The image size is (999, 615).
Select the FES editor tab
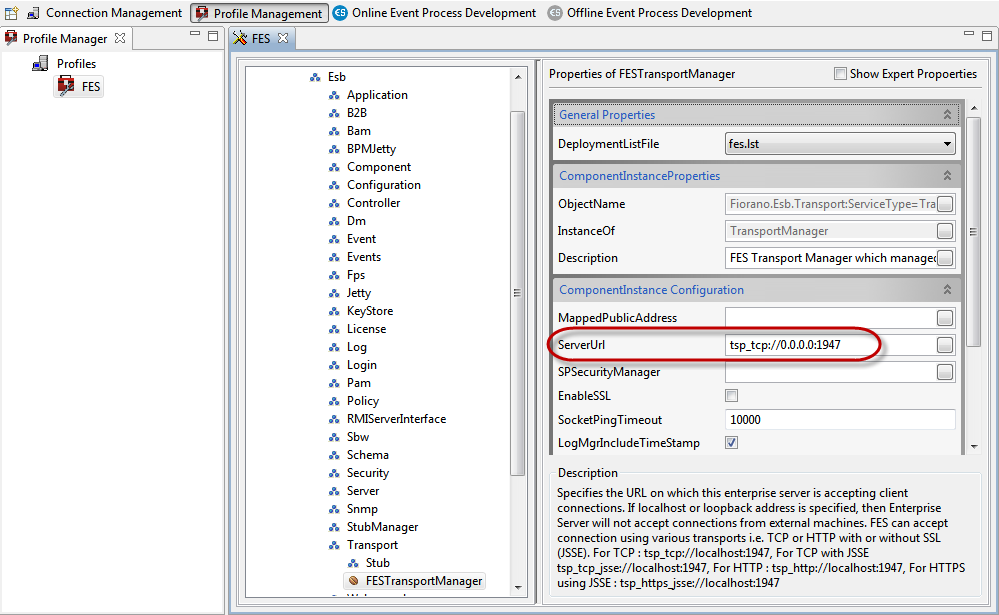coord(261,39)
